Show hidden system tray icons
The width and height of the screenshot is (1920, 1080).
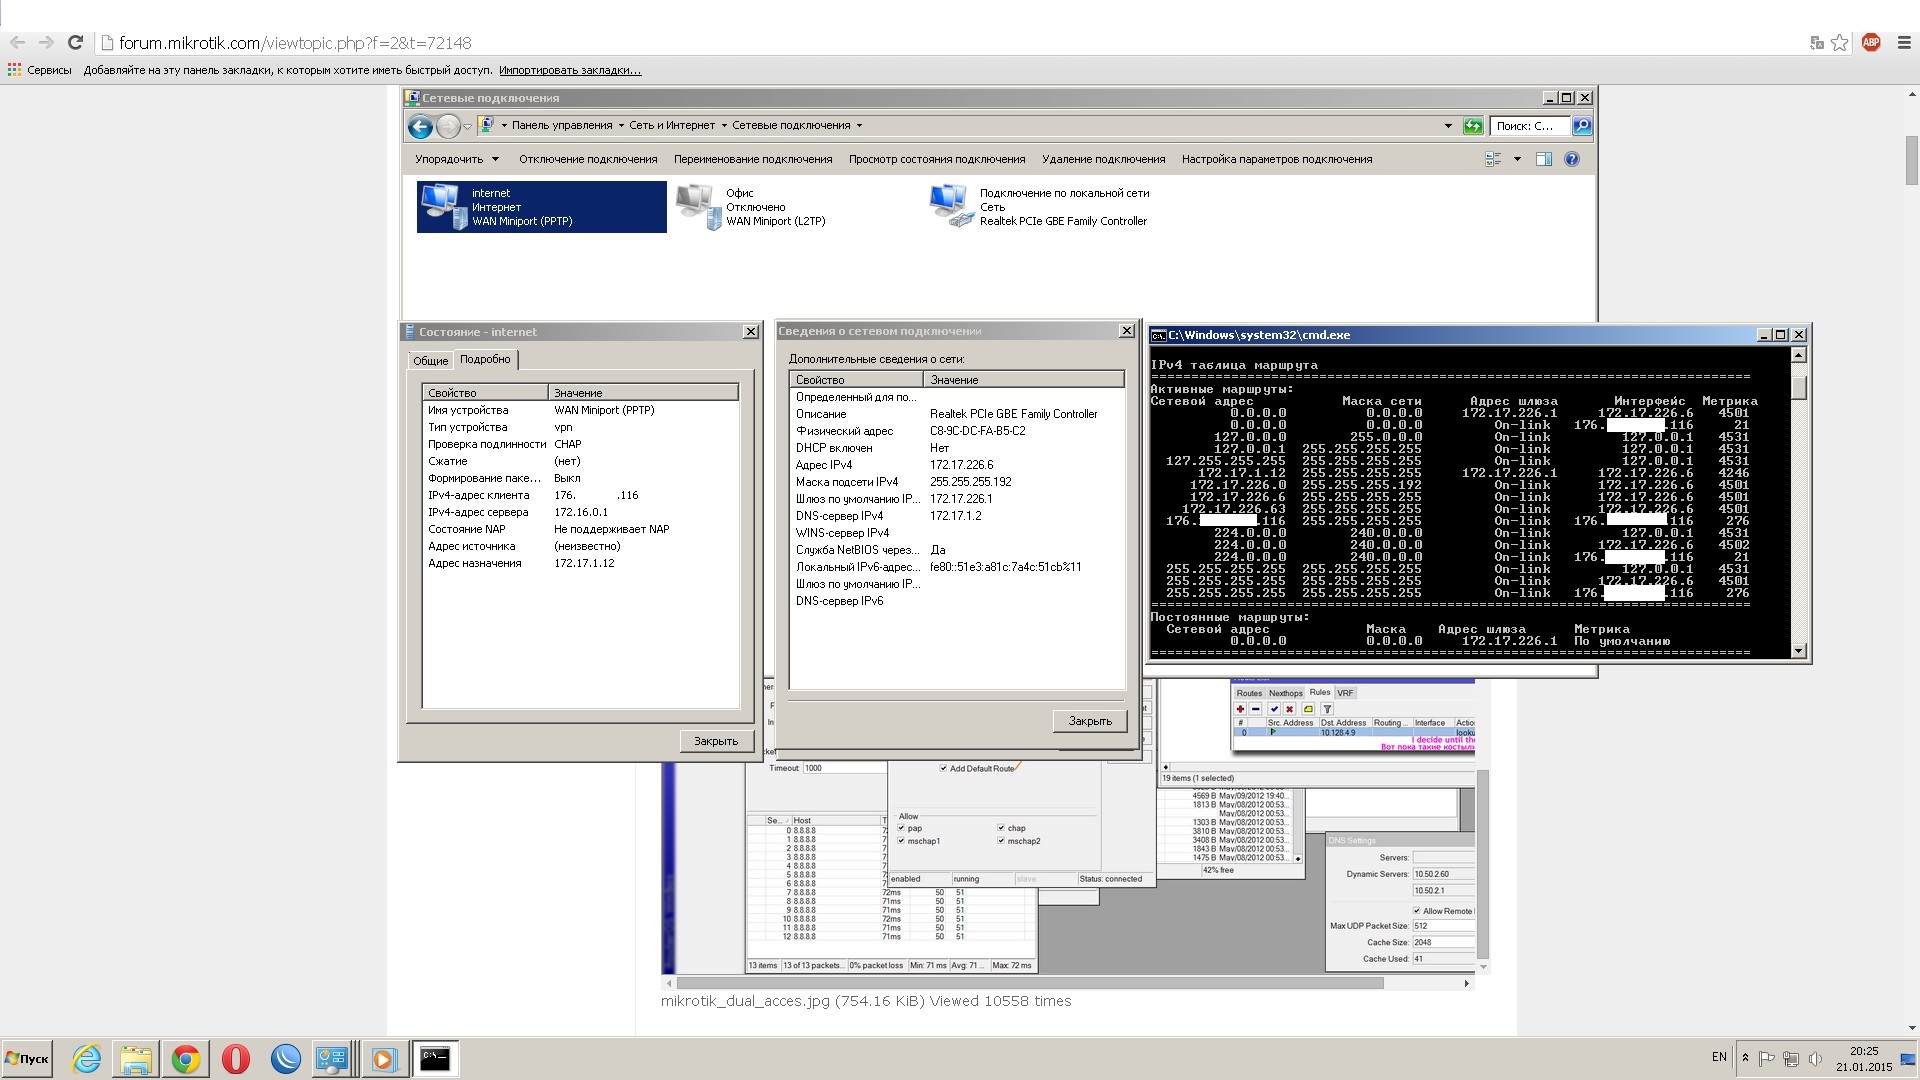(1745, 1058)
